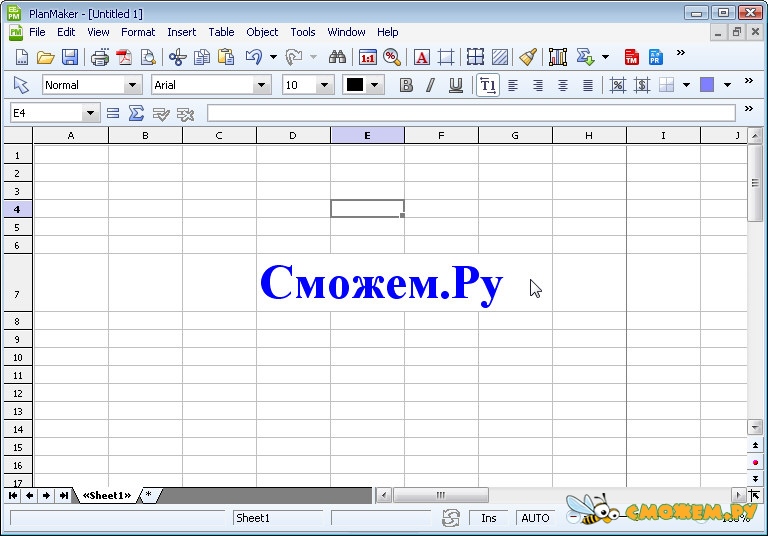The width and height of the screenshot is (768, 536).
Task: Open a file using the folder icon
Action: tap(46, 57)
